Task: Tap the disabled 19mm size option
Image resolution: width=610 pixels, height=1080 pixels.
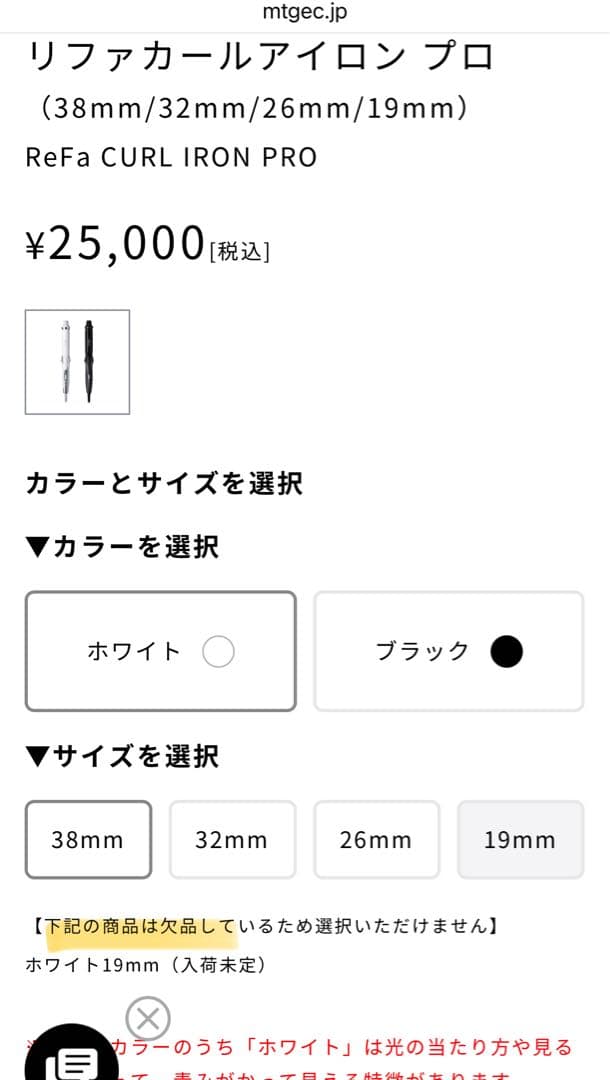Action: pyautogui.click(x=520, y=839)
